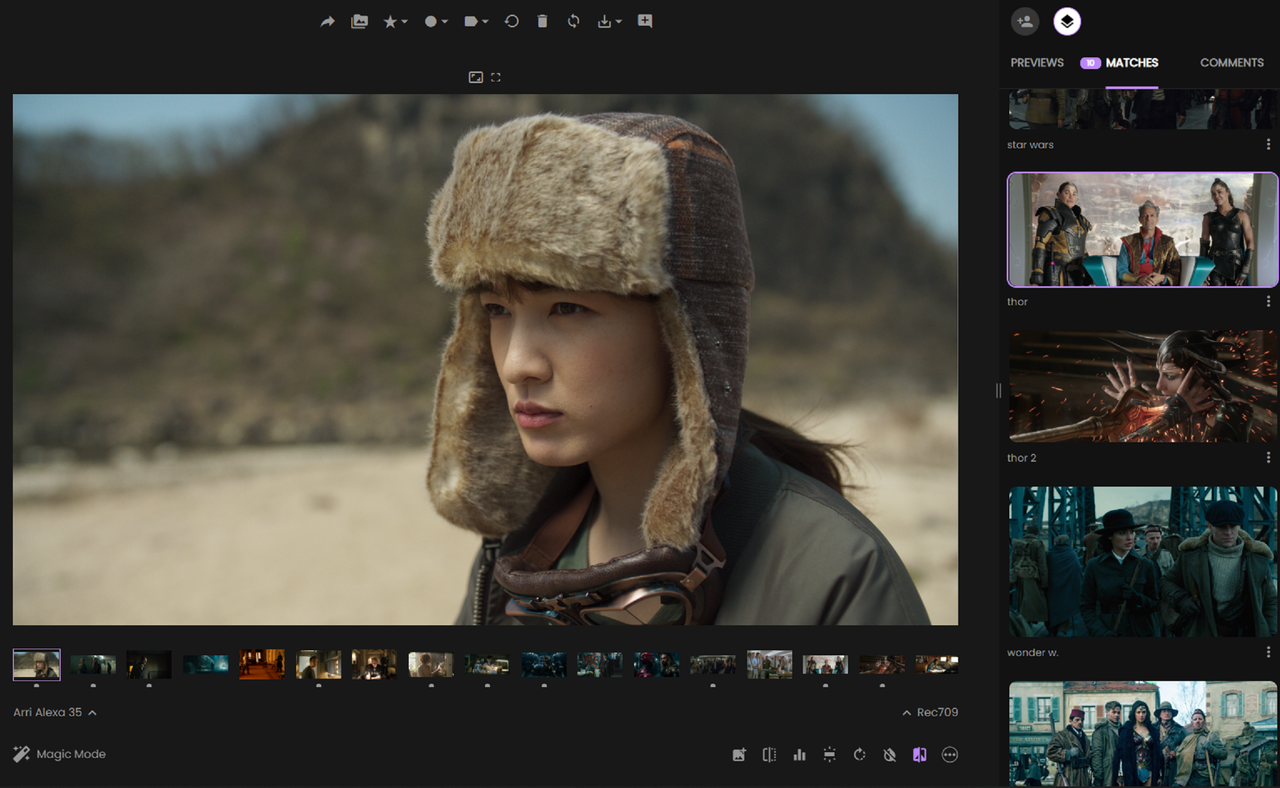Select the thor match thumbnail
Screen dimensions: 1280x788
[x=1143, y=230]
